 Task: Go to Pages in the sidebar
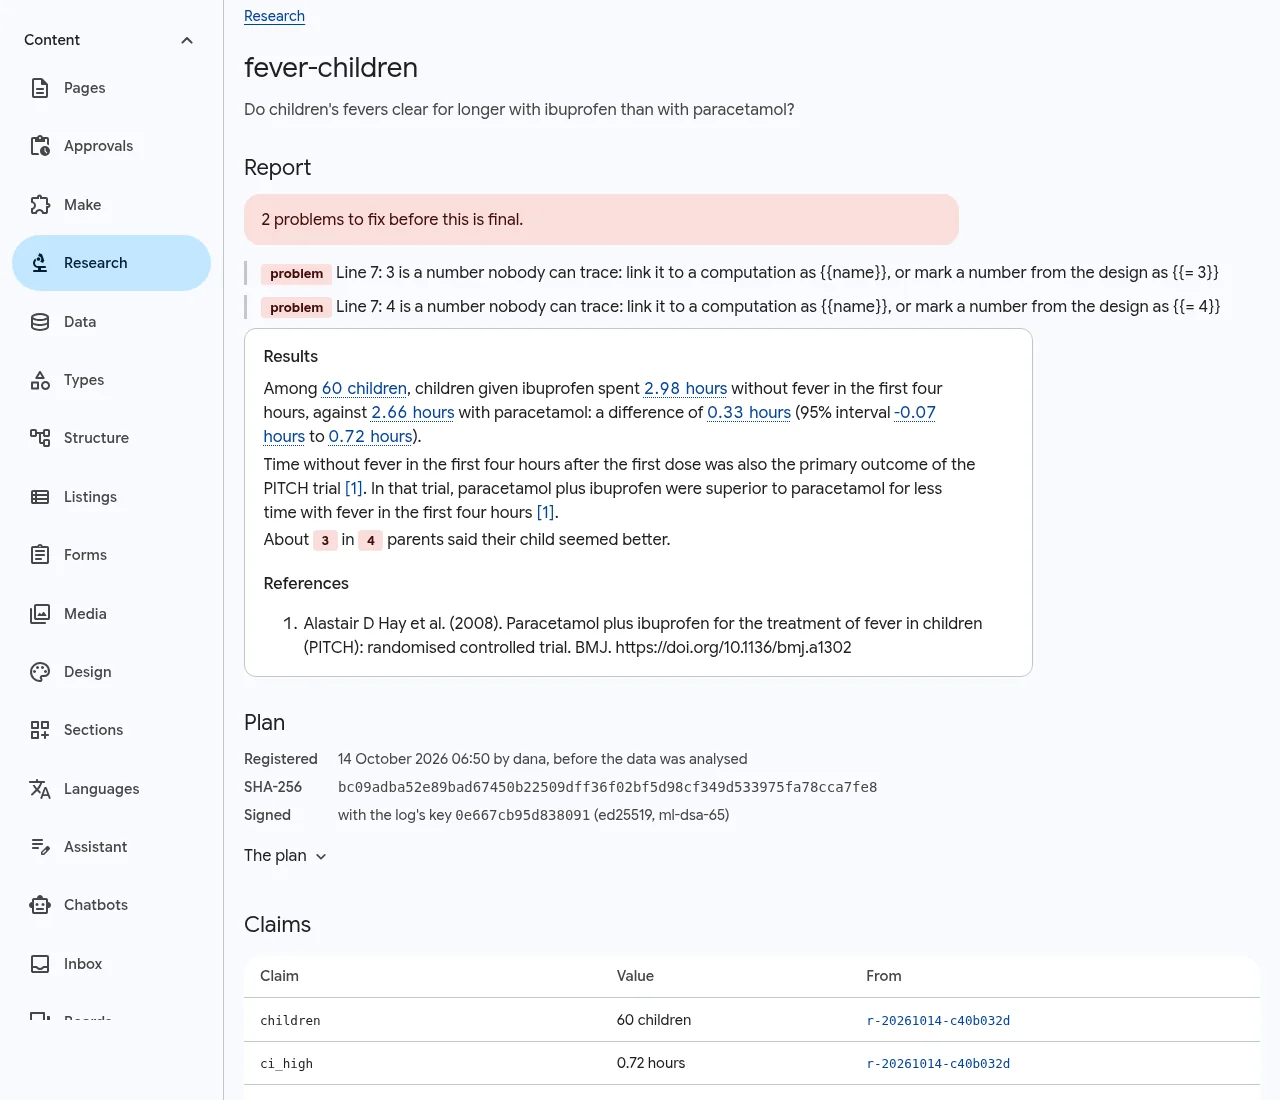pyautogui.click(x=111, y=88)
